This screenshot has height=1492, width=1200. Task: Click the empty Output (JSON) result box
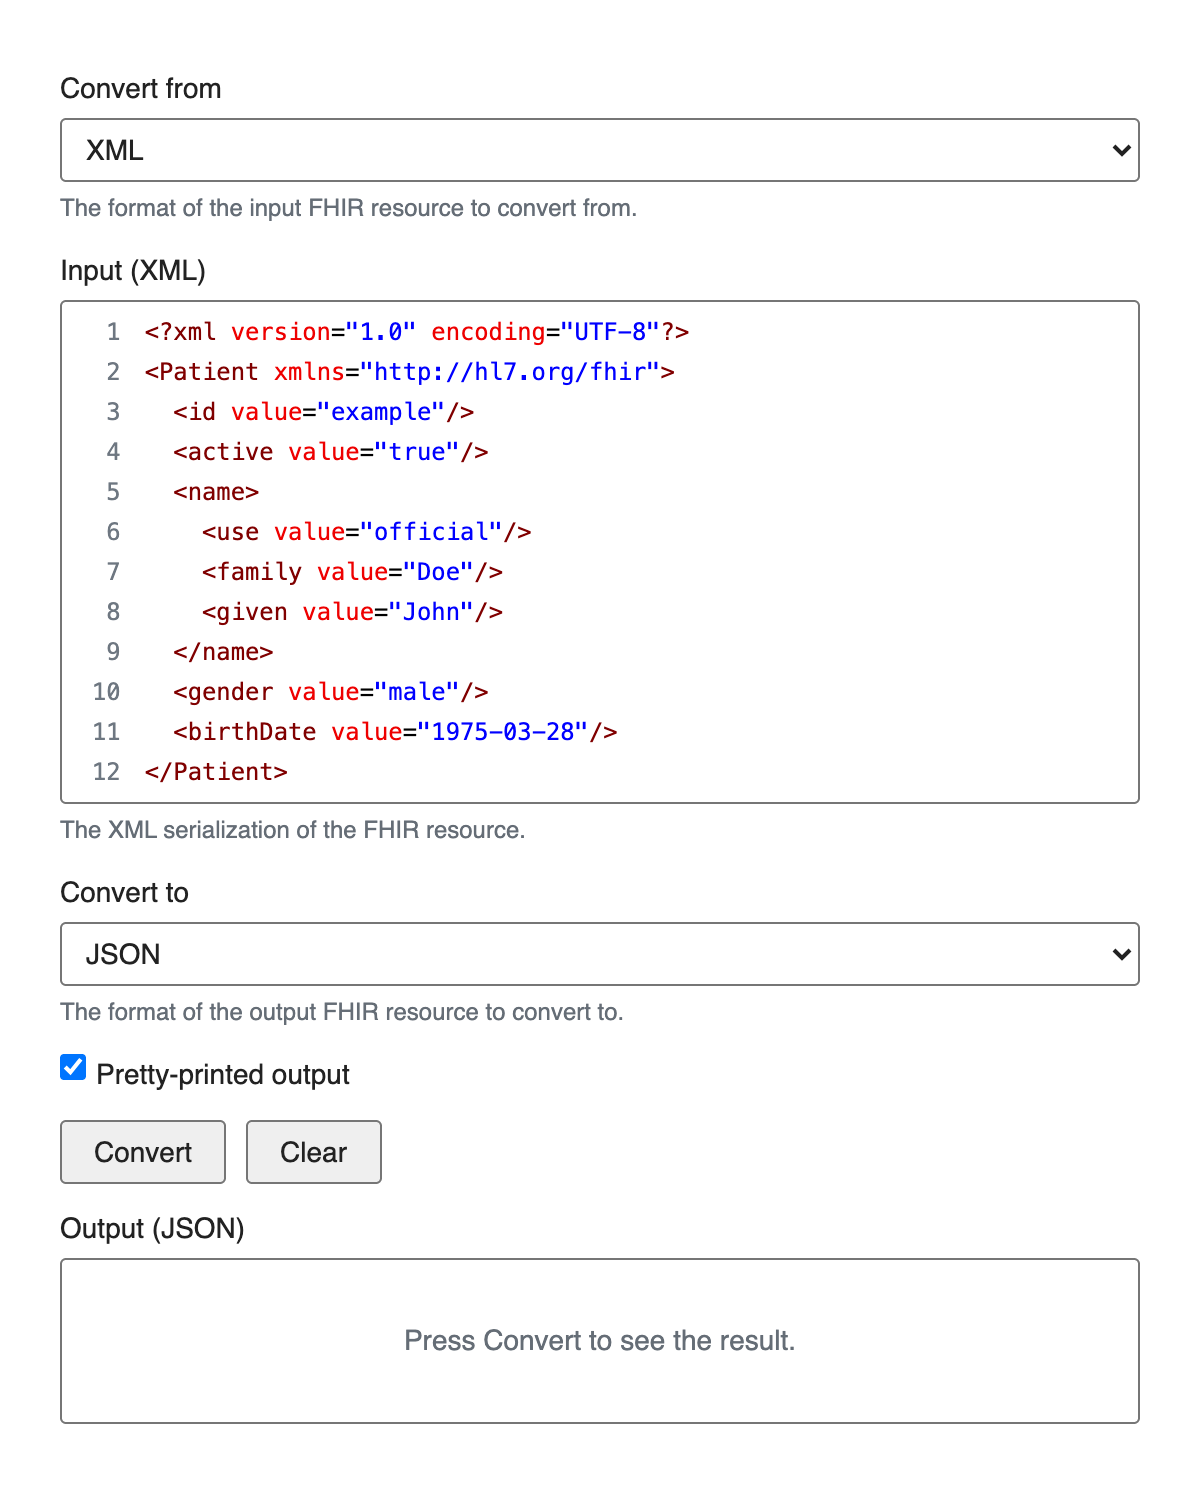599,1340
